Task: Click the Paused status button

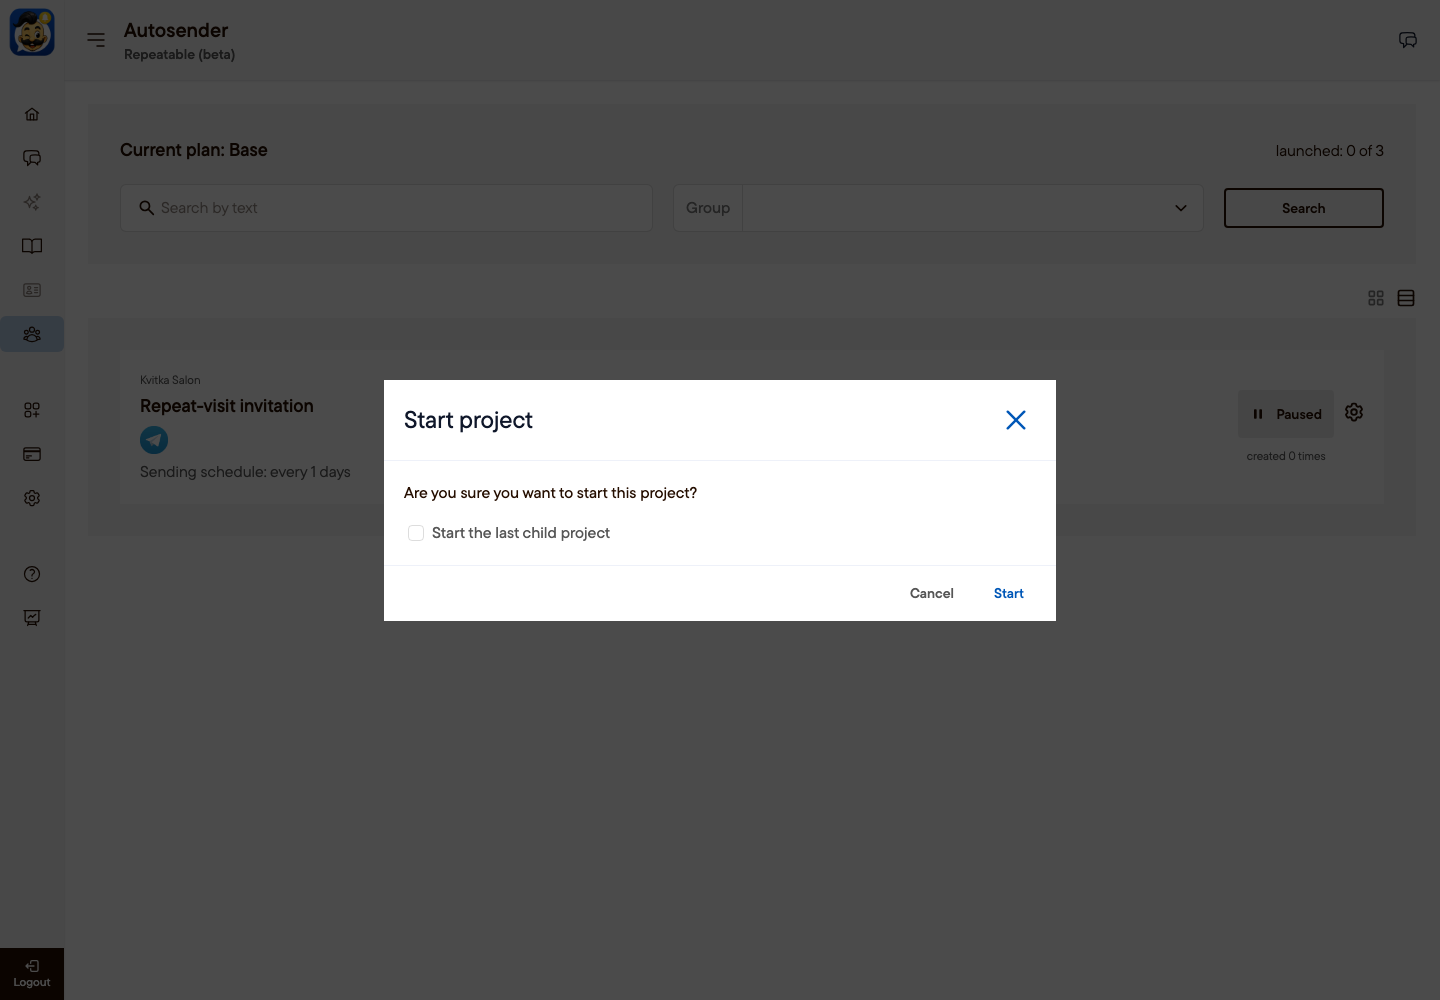Action: tap(1286, 414)
